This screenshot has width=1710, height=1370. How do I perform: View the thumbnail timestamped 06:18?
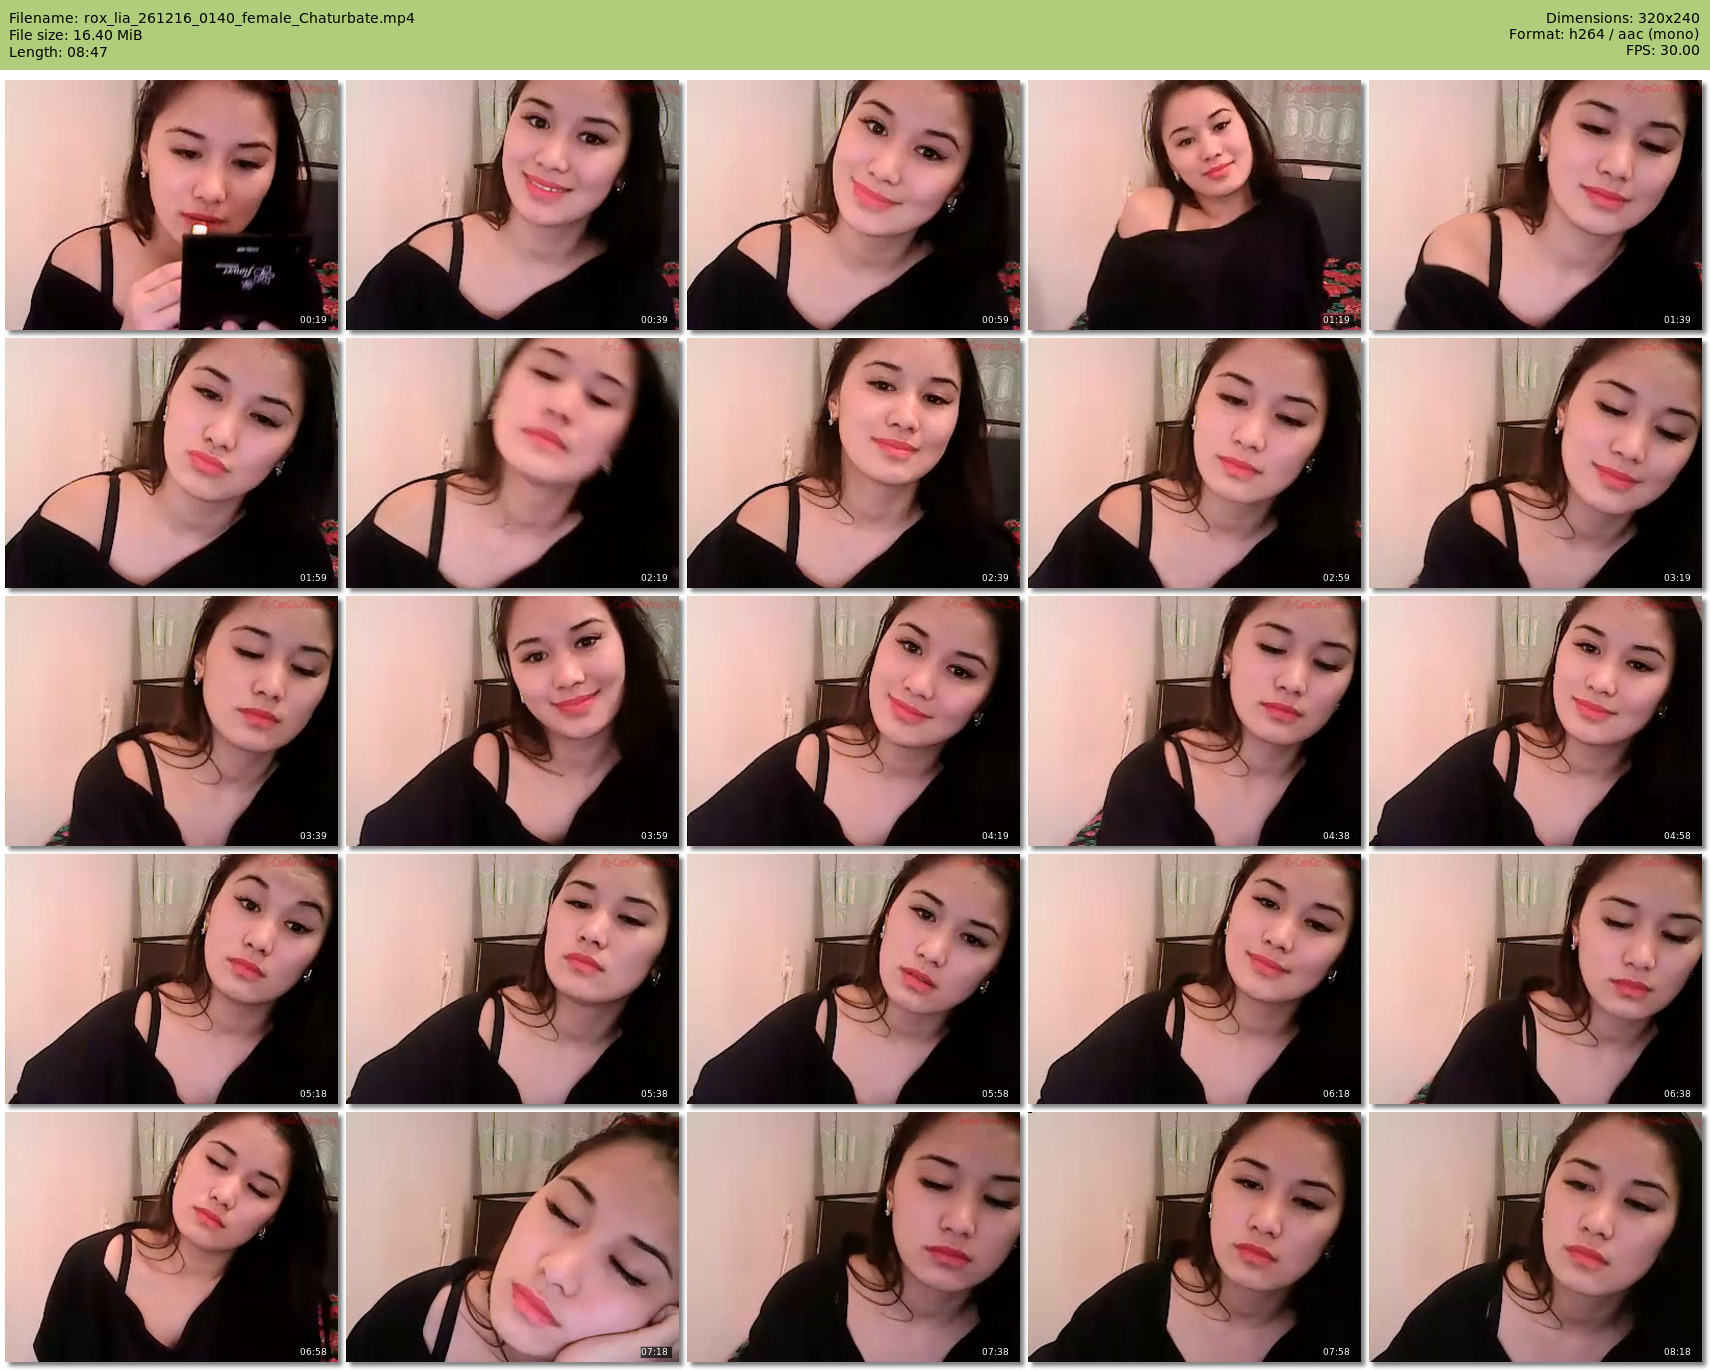[1194, 979]
